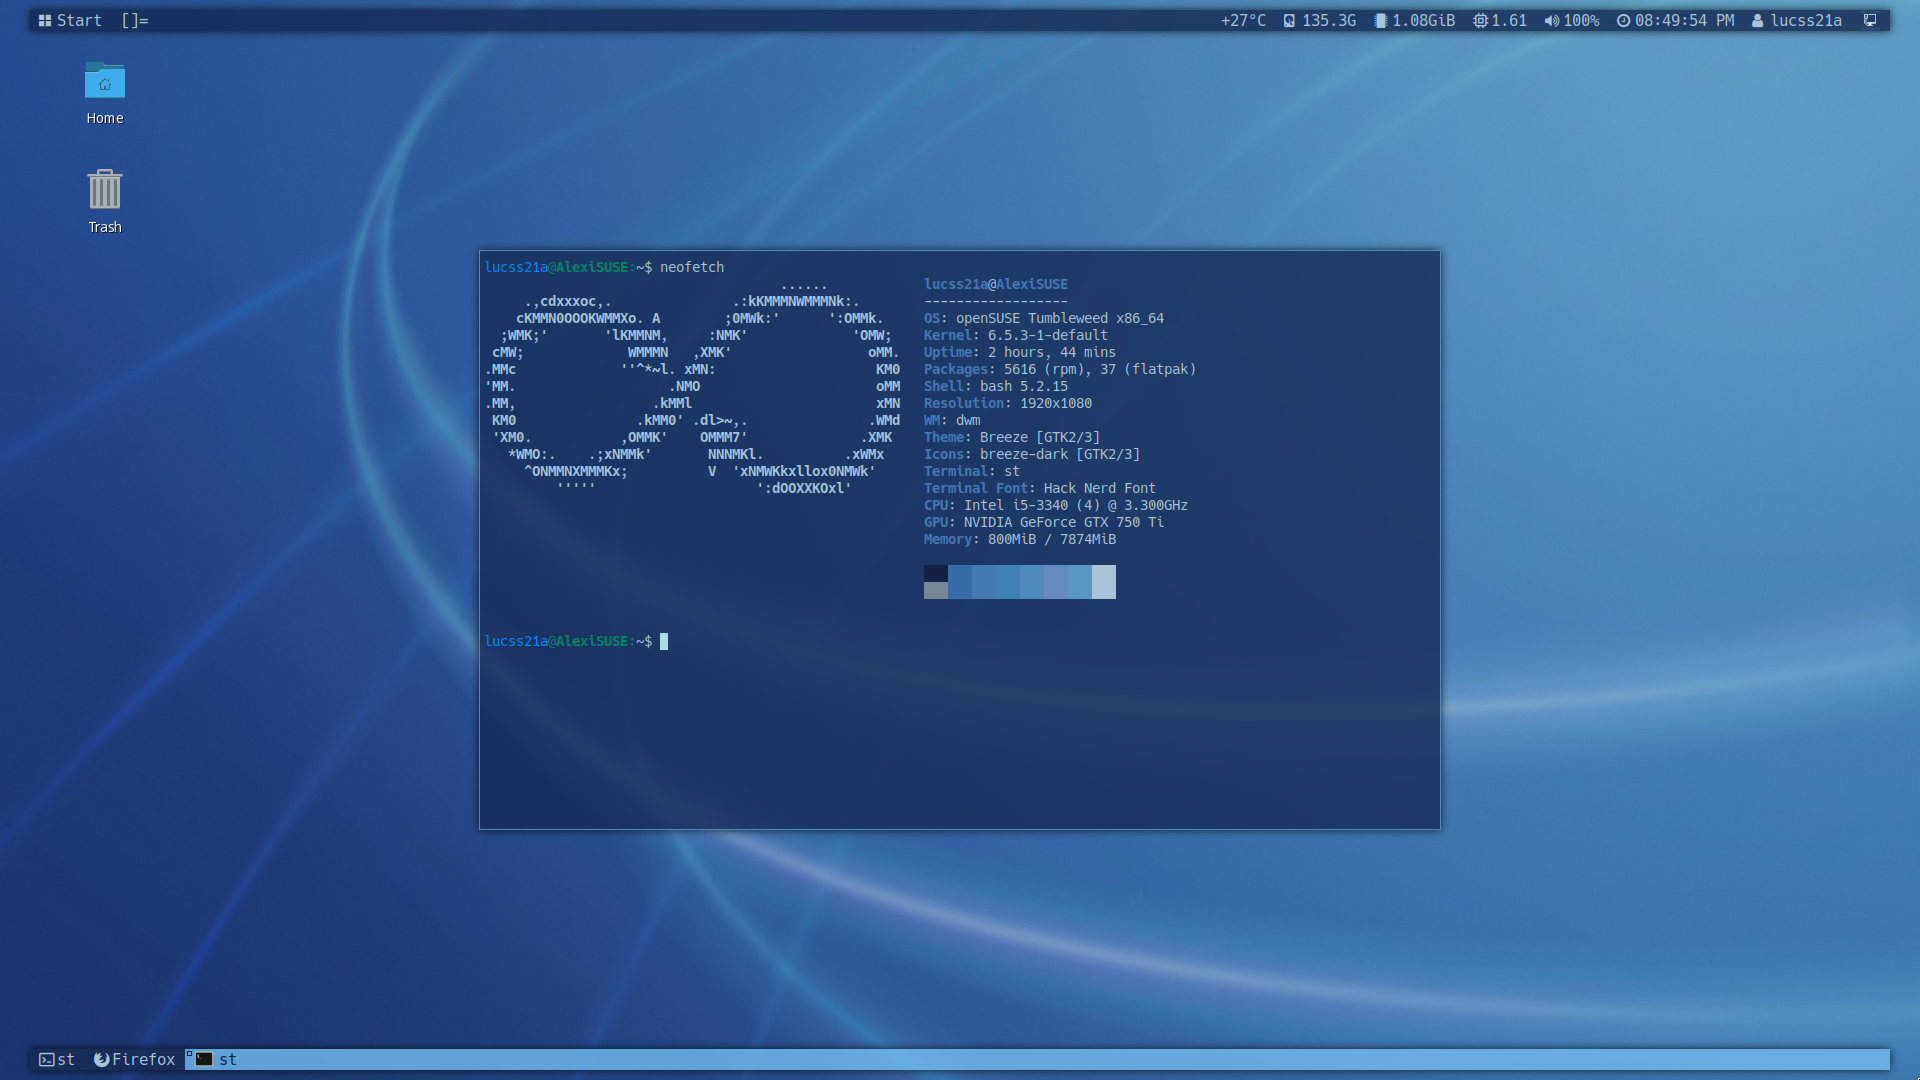
Task: Click the disk usage icon beside 135.3G
Action: click(1289, 21)
